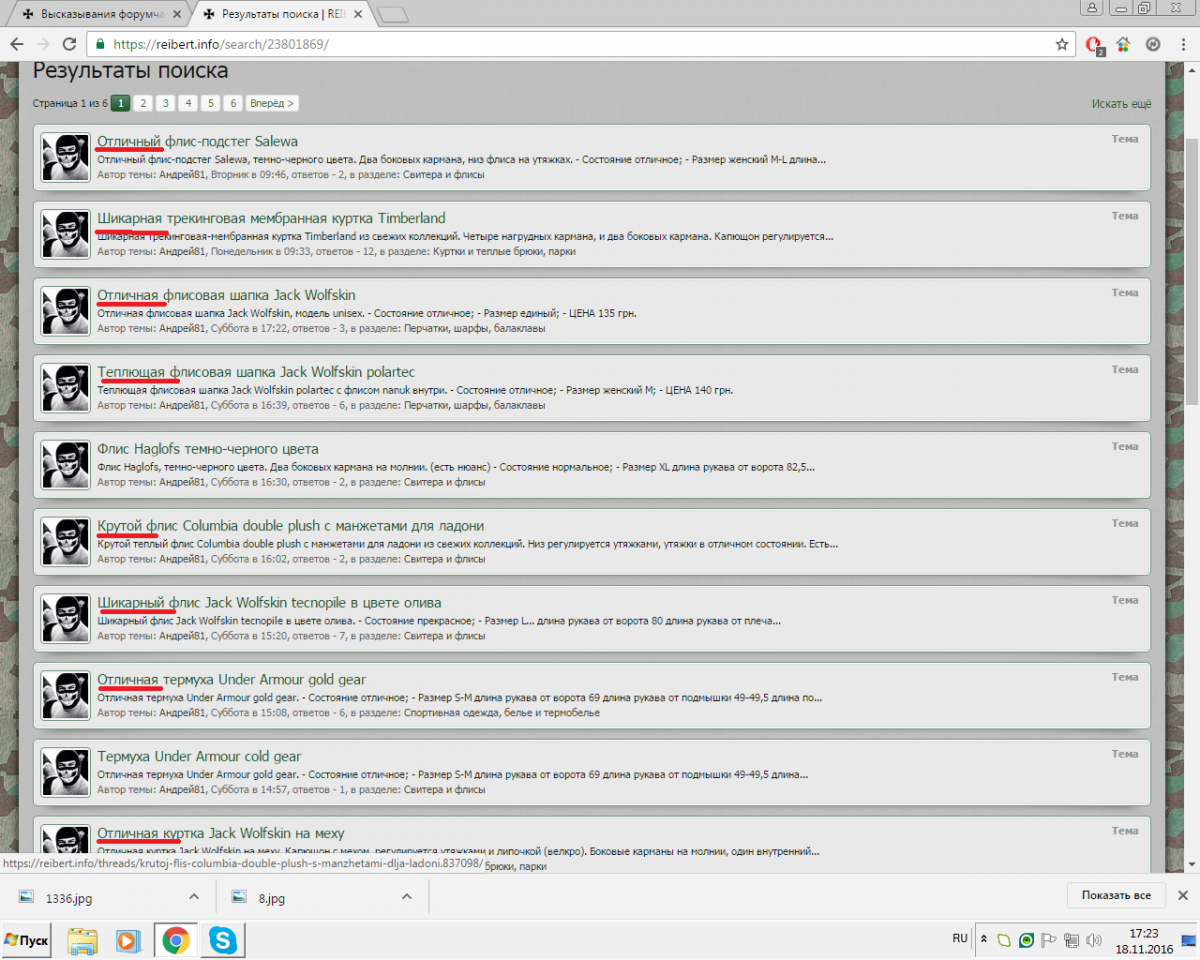Open the Chrome three-dot menu
This screenshot has width=1200, height=960.
coord(1181,44)
